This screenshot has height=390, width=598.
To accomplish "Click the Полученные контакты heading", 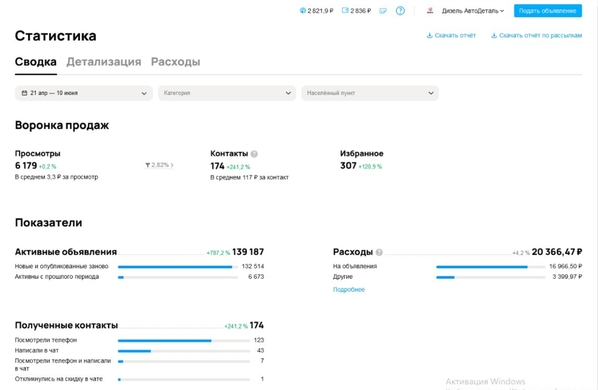I will click(66, 325).
